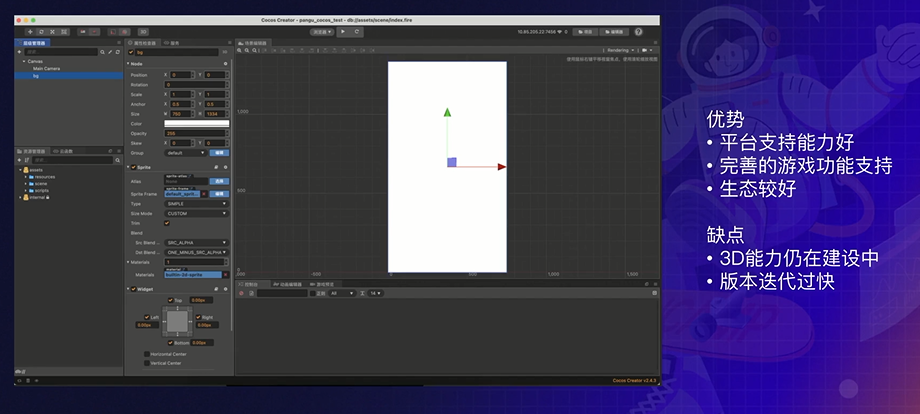This screenshot has height=414, width=920.
Task: Click the refresh preview button next to play
Action: click(357, 32)
